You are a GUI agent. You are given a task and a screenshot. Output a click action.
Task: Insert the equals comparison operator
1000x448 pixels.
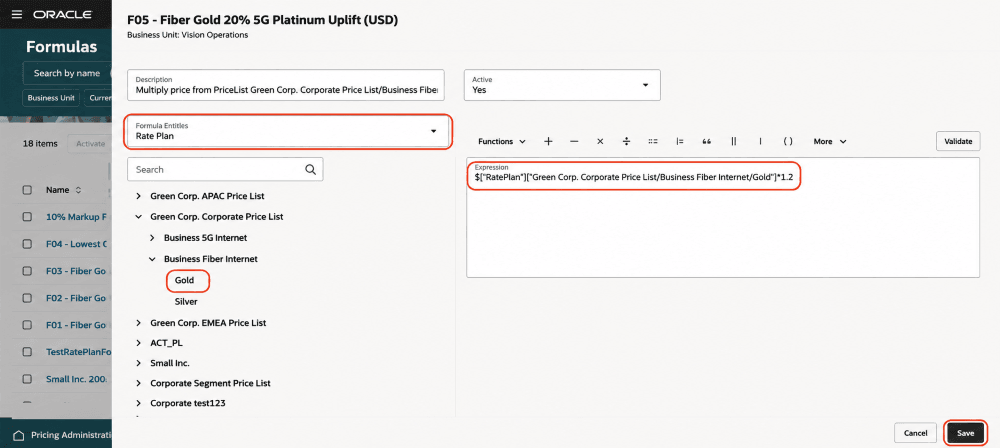point(653,142)
